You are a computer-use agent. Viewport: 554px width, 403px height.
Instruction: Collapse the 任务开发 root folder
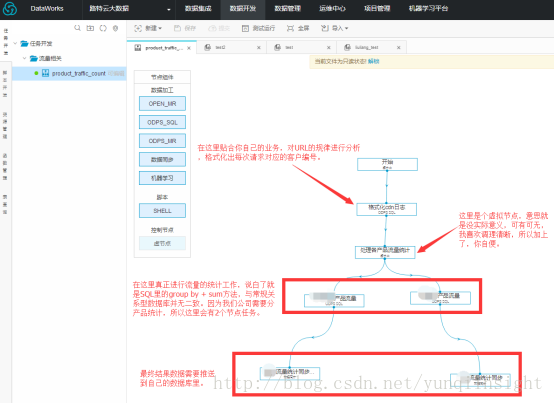(x=15, y=43)
